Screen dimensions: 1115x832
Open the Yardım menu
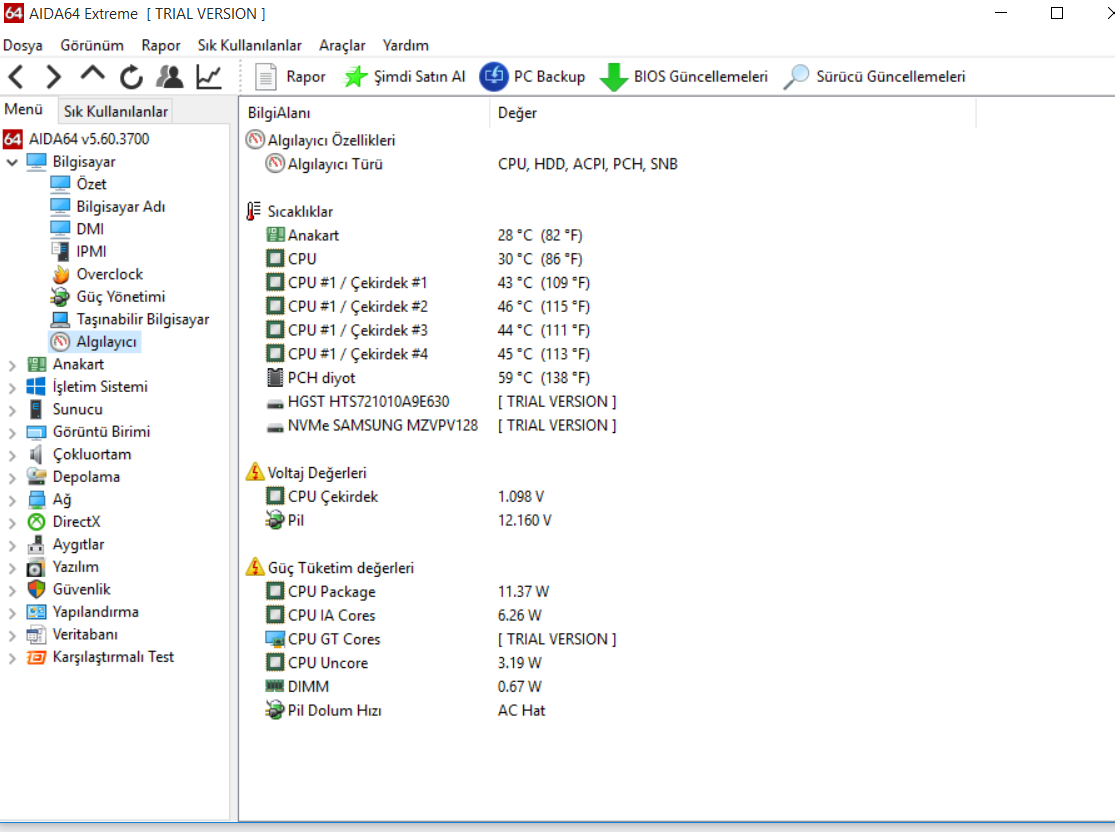tap(405, 46)
